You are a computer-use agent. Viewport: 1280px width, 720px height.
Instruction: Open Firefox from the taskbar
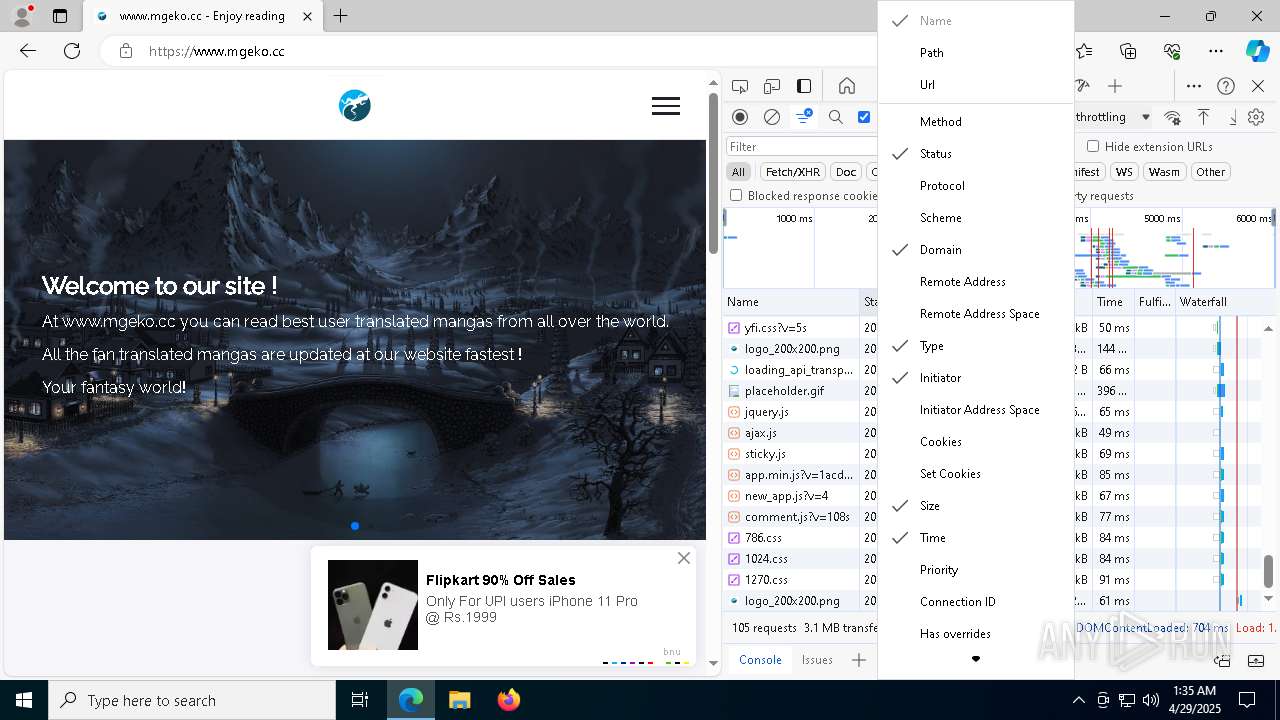tap(509, 700)
